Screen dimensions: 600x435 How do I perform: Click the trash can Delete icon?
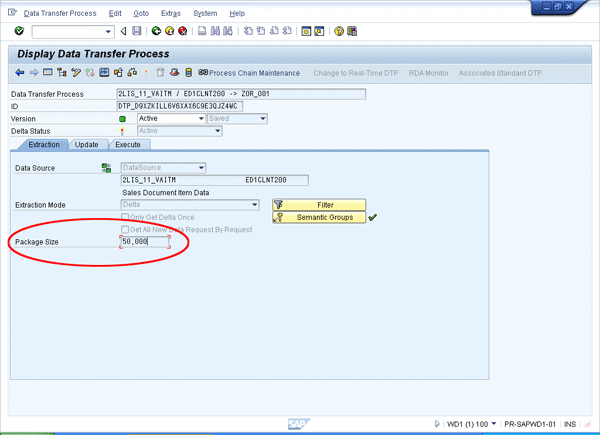pyautogui.click(x=160, y=73)
